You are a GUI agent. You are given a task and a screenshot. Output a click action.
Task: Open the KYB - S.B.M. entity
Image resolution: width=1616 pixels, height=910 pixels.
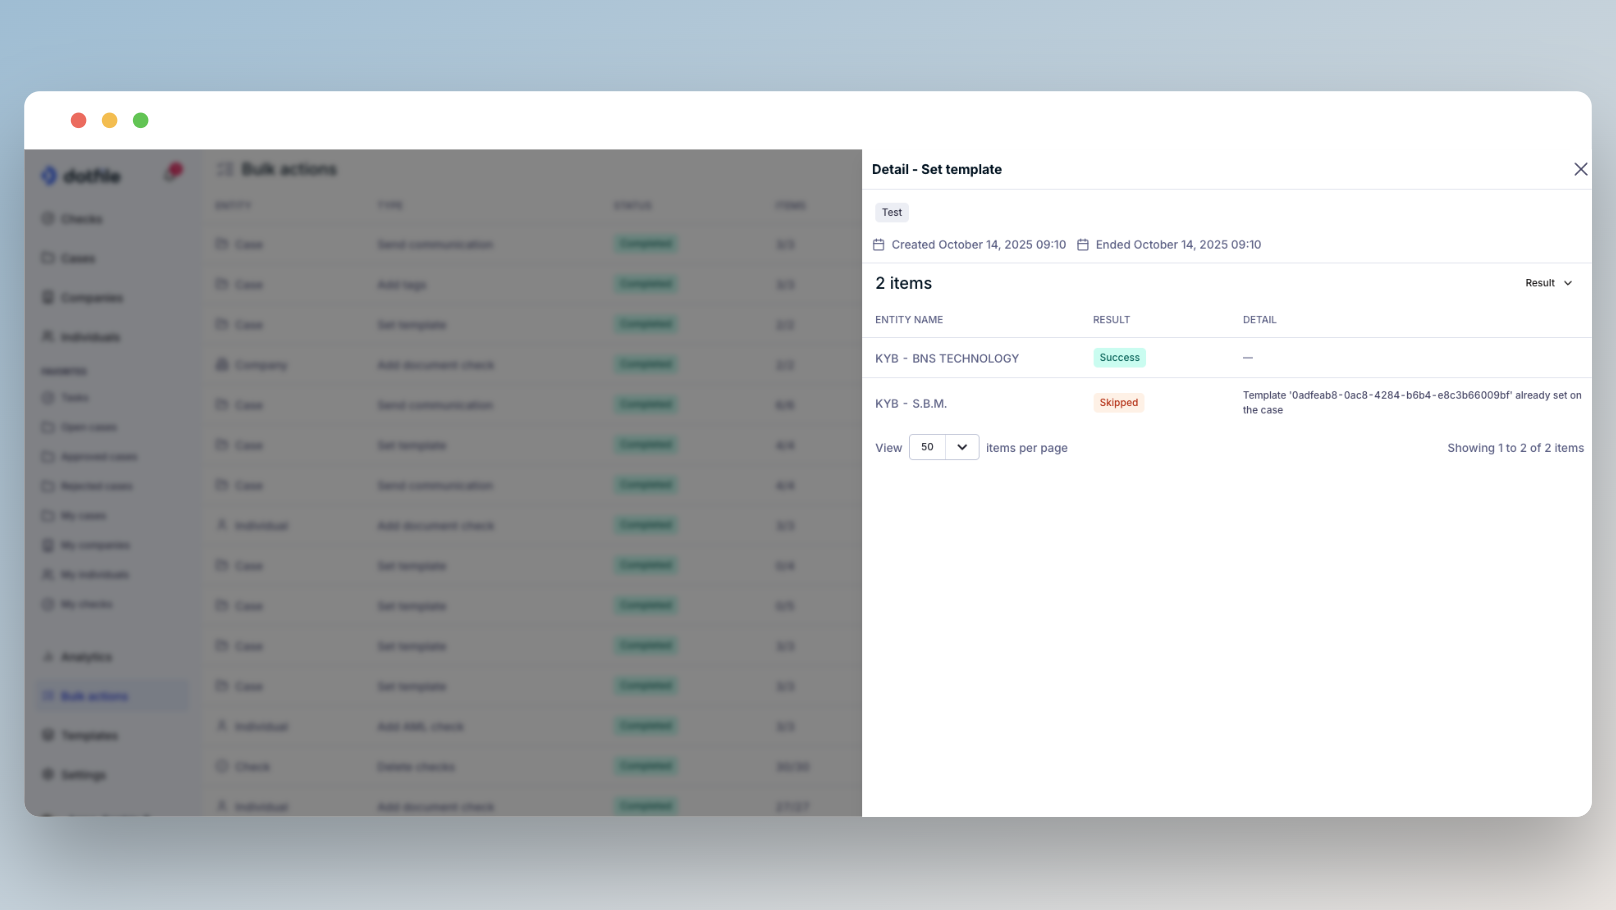911,404
